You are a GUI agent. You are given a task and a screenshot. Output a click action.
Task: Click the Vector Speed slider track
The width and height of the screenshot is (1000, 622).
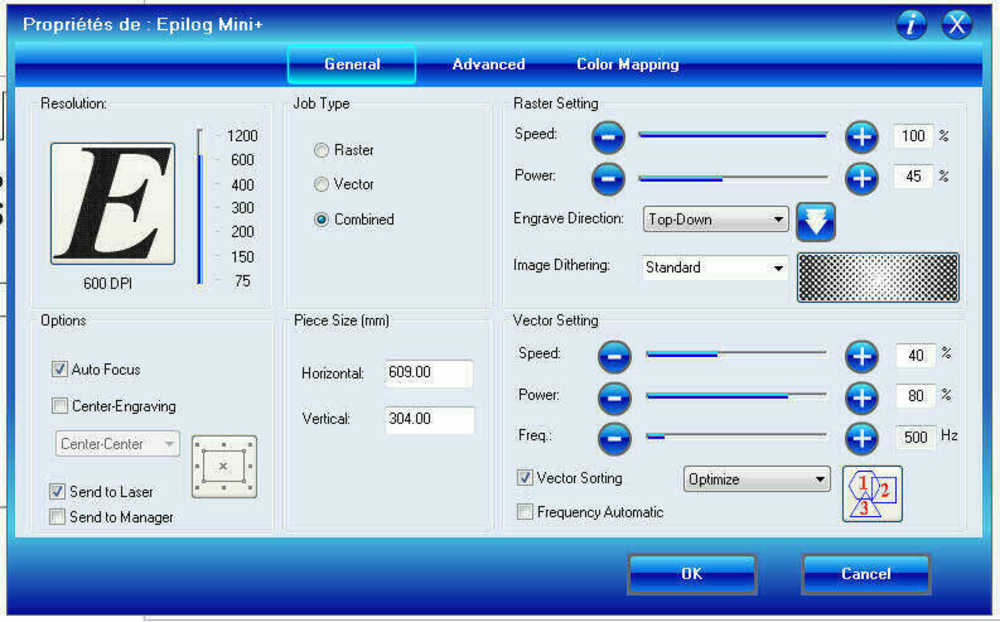pyautogui.click(x=737, y=354)
